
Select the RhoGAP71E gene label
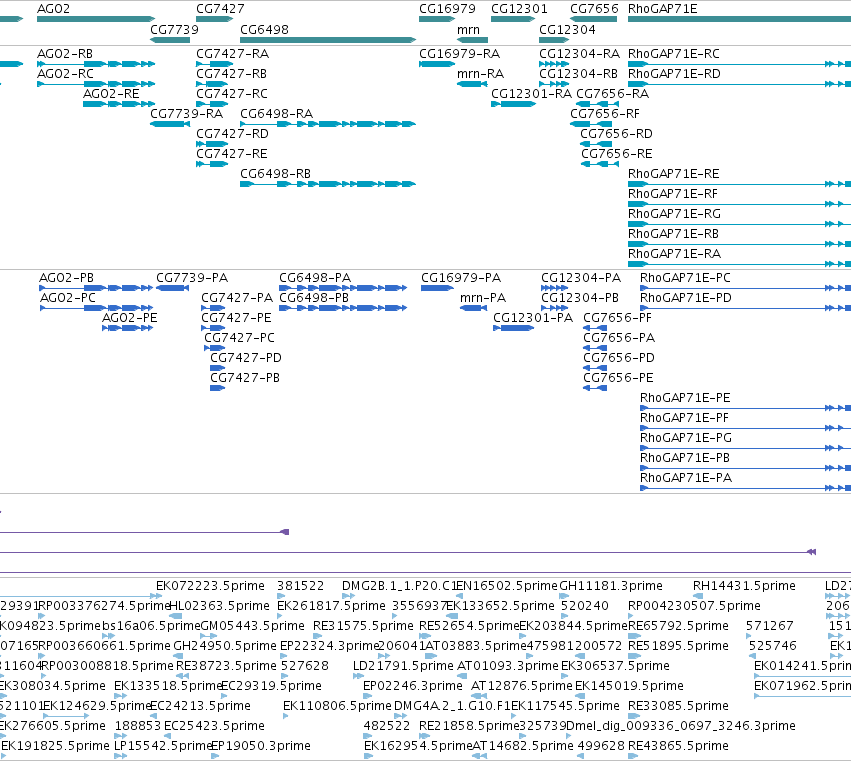[663, 9]
